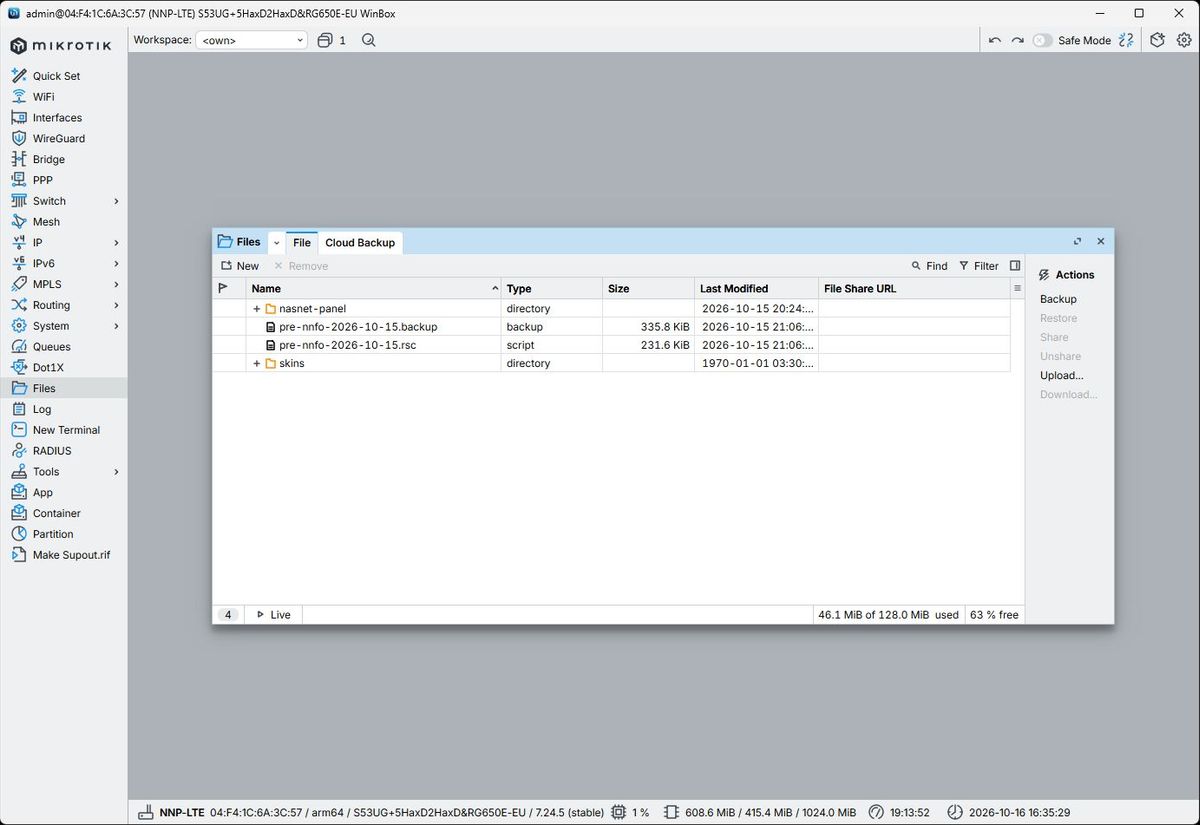Click the uptime 19:13:52 status
1200x825 pixels.
tap(898, 812)
